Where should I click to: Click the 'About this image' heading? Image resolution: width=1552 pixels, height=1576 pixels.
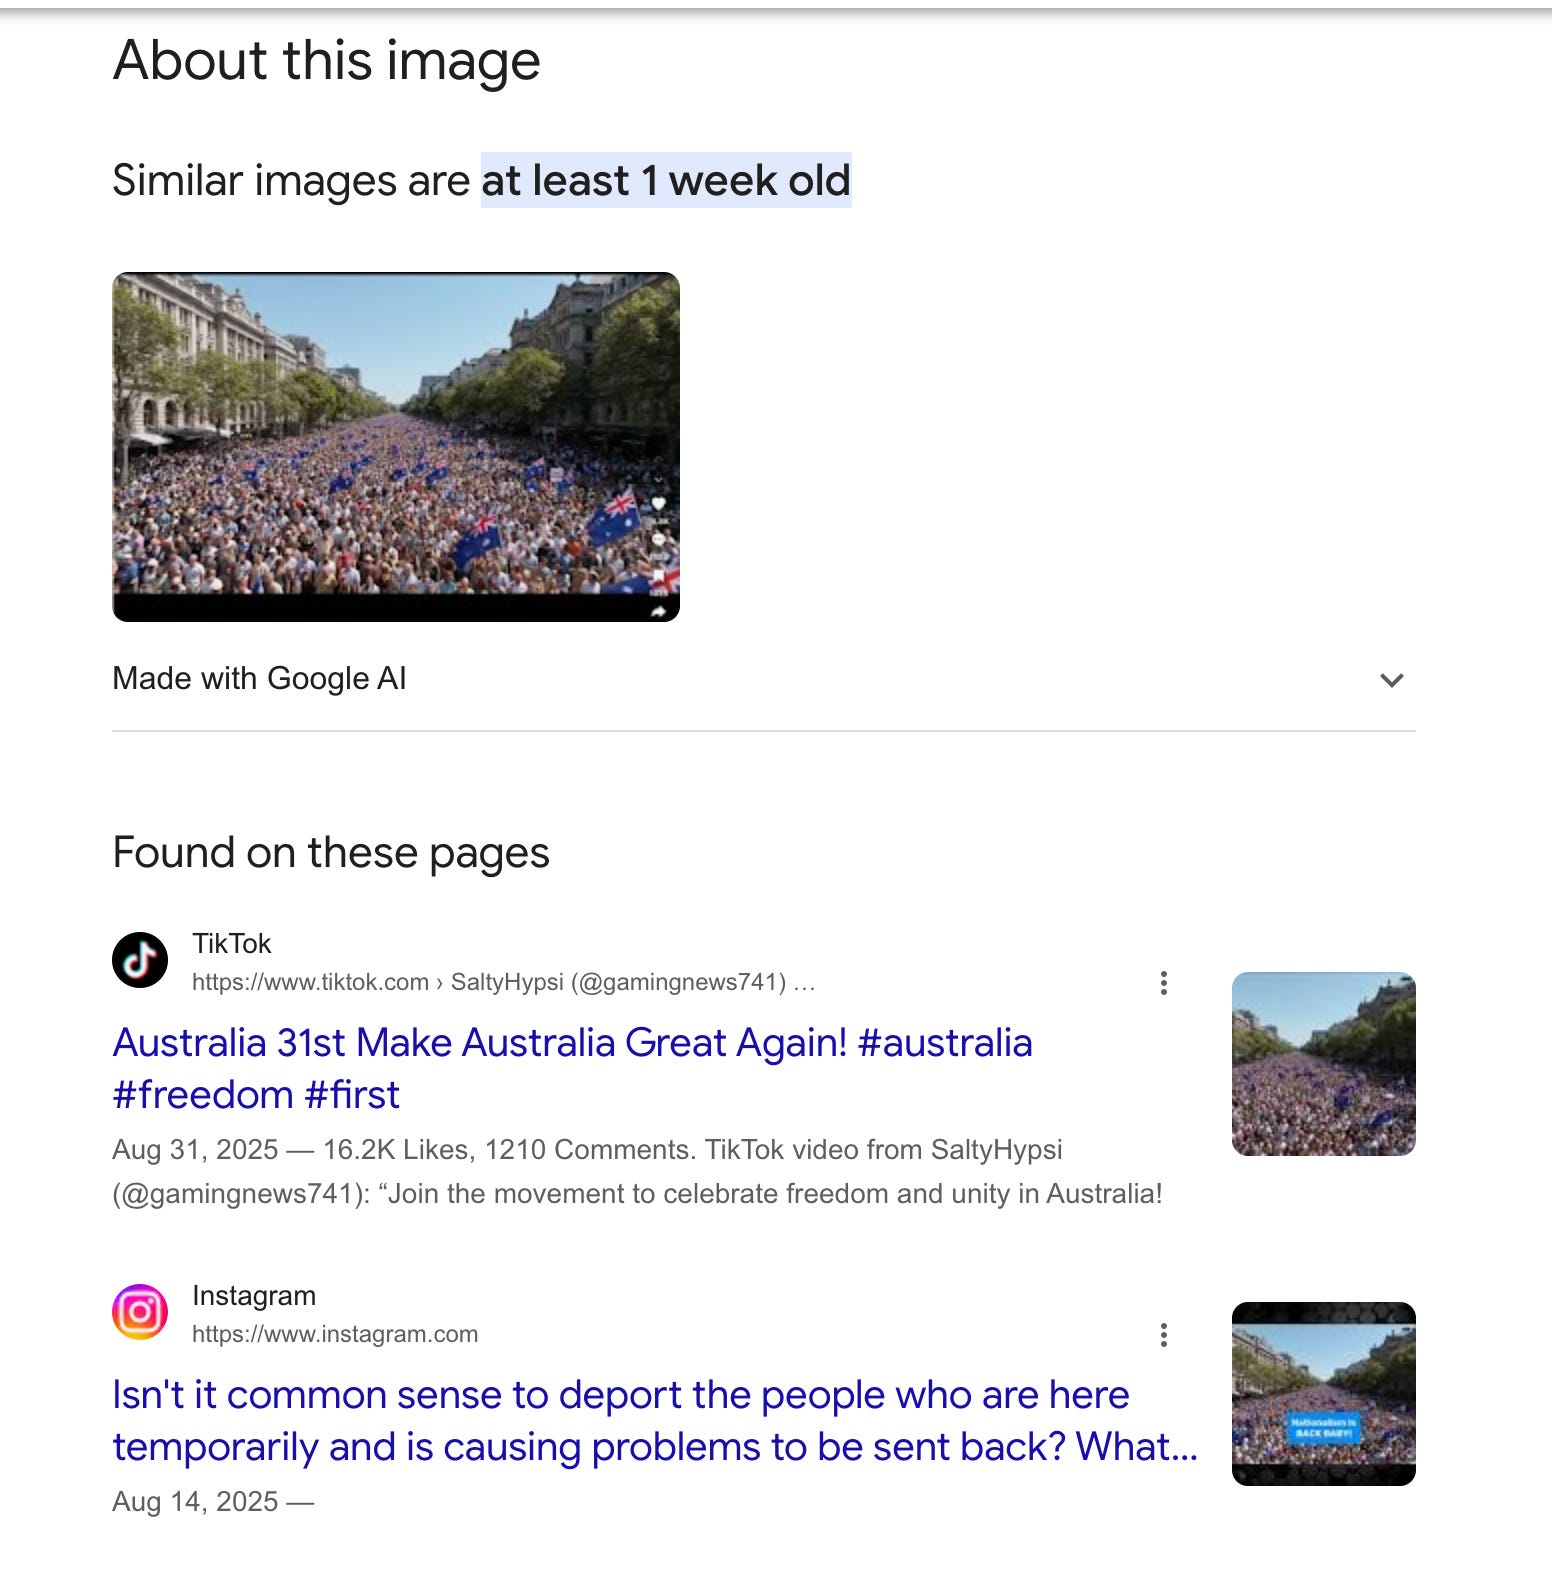click(x=327, y=60)
